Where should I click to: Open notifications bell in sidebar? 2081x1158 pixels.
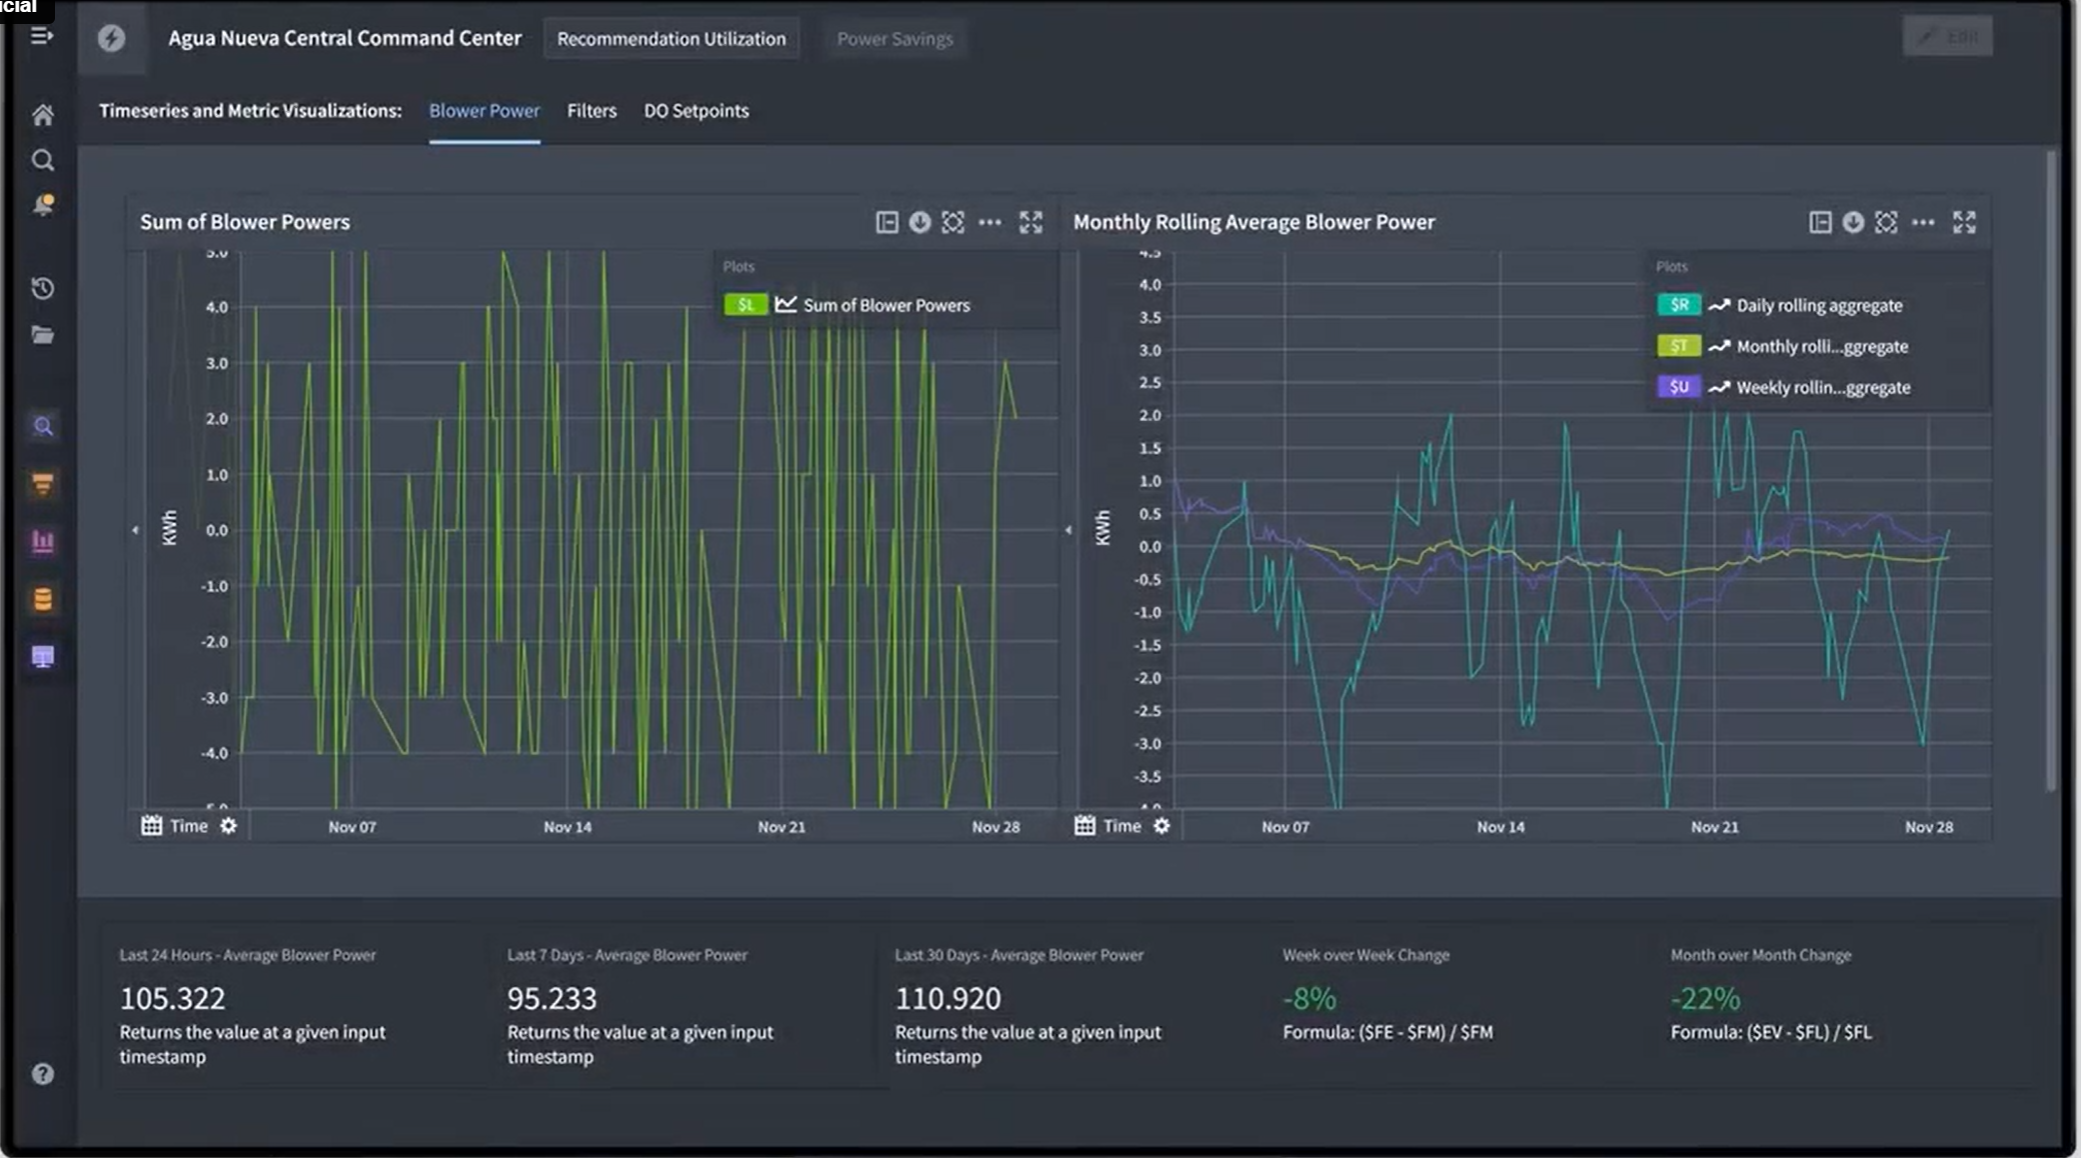(42, 205)
